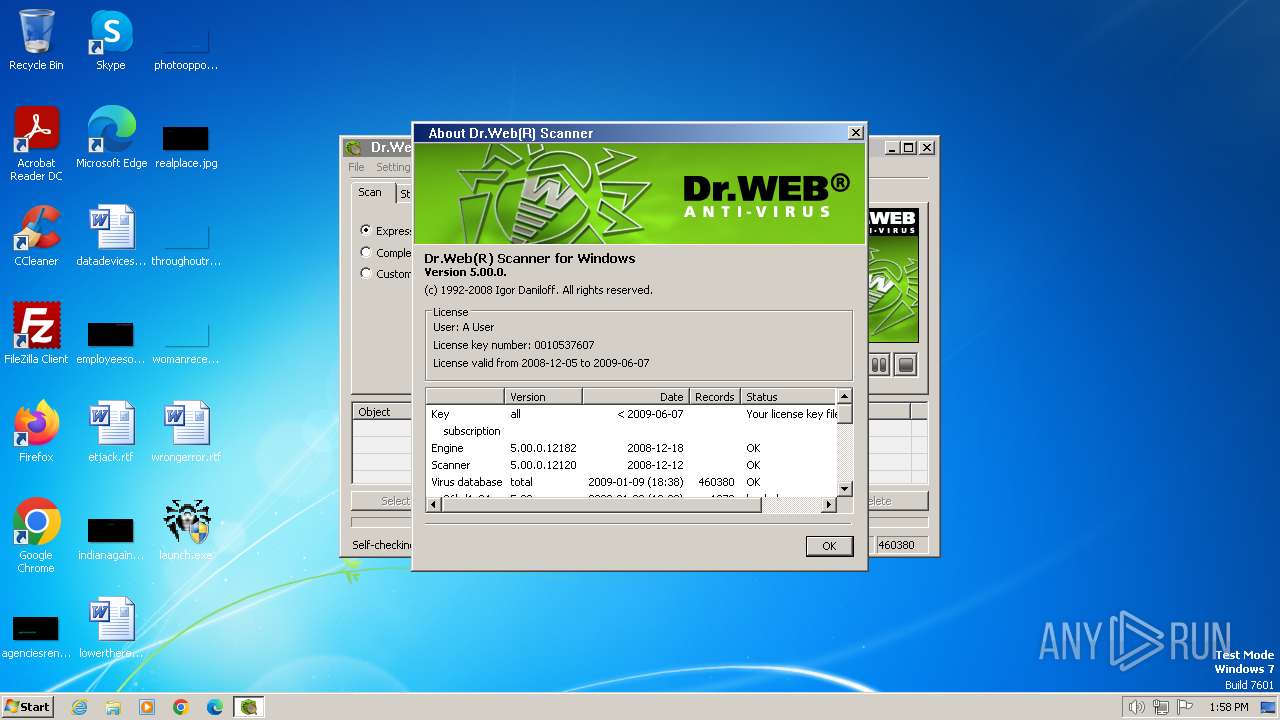The image size is (1280, 720).
Task: Sort by the Status column header
Action: click(789, 397)
